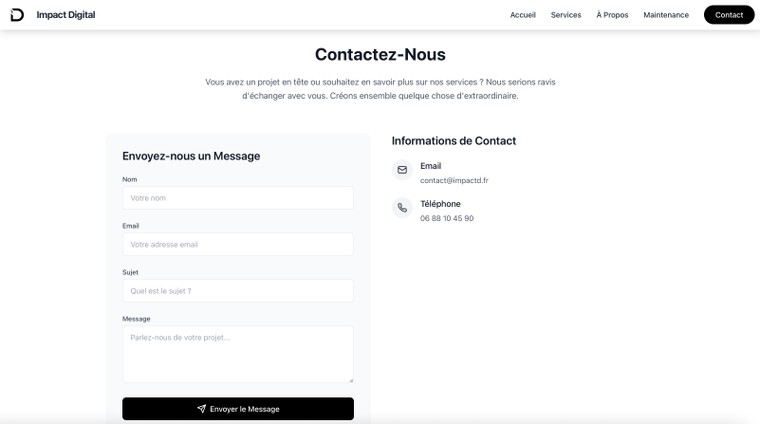The width and height of the screenshot is (760, 424).
Task: Click the Impact Digital D logo icon
Action: pos(17,15)
